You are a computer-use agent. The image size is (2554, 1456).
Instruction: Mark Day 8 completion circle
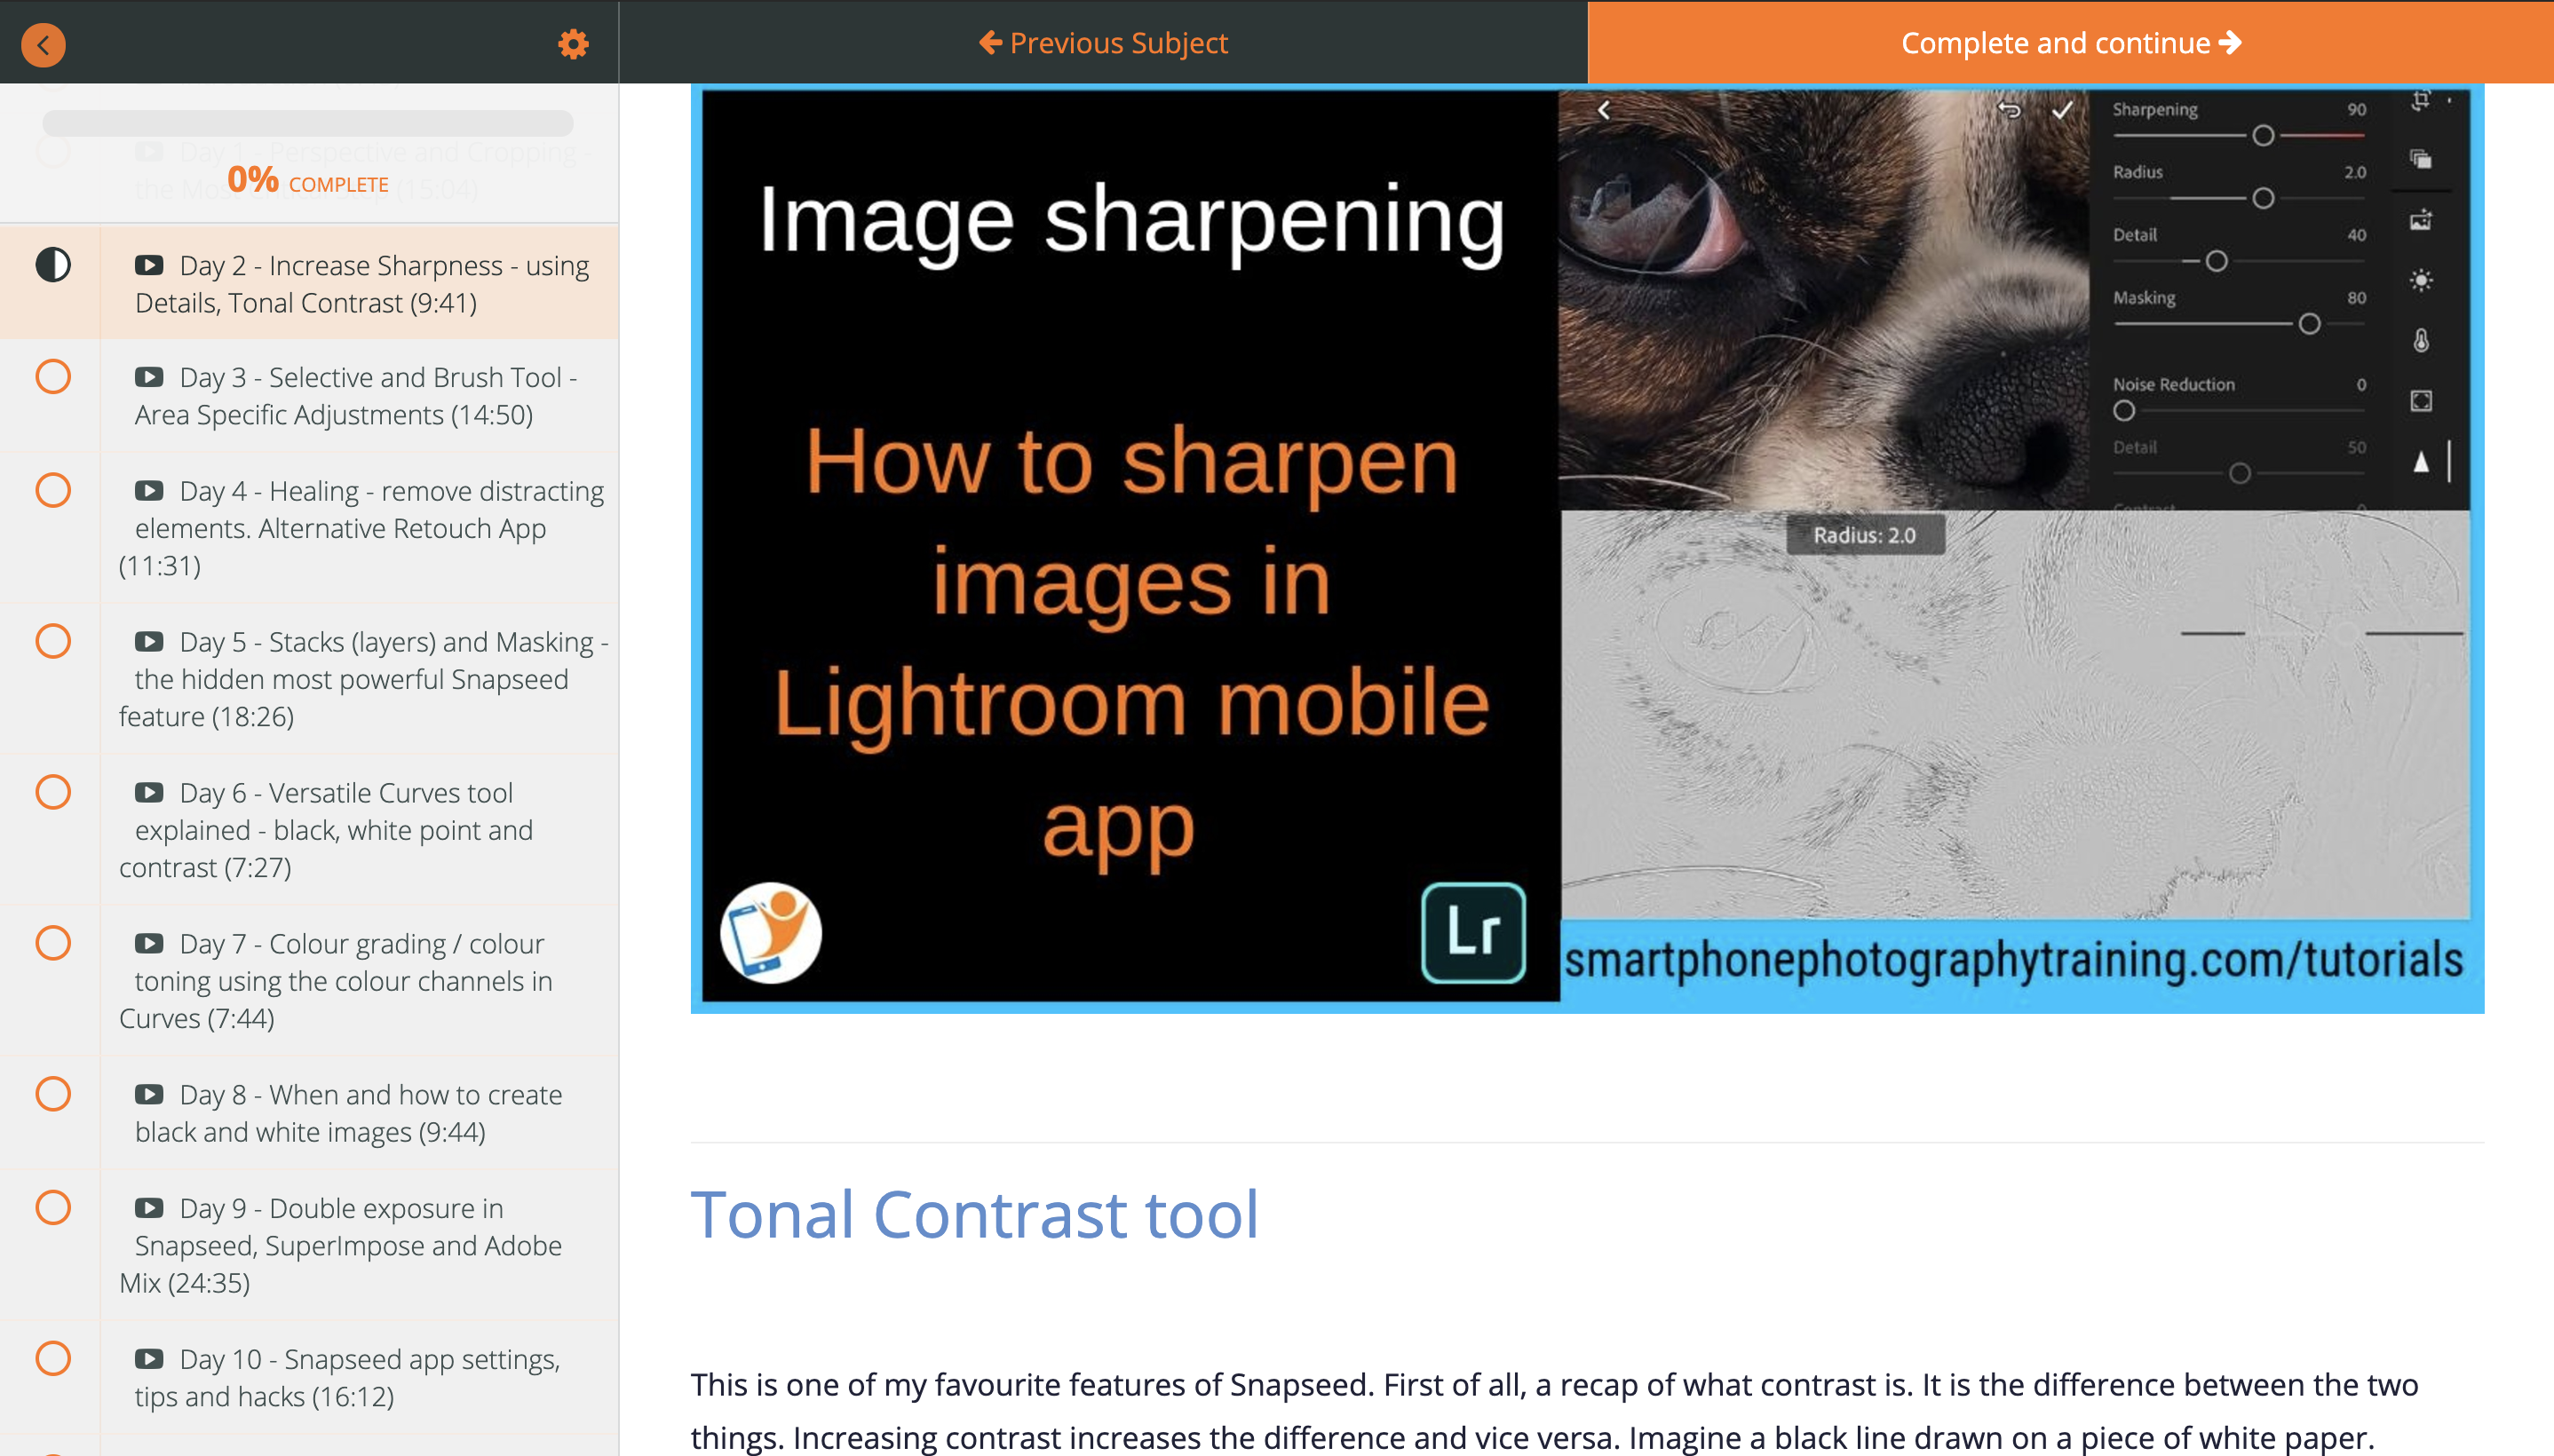pyautogui.click(x=53, y=1094)
